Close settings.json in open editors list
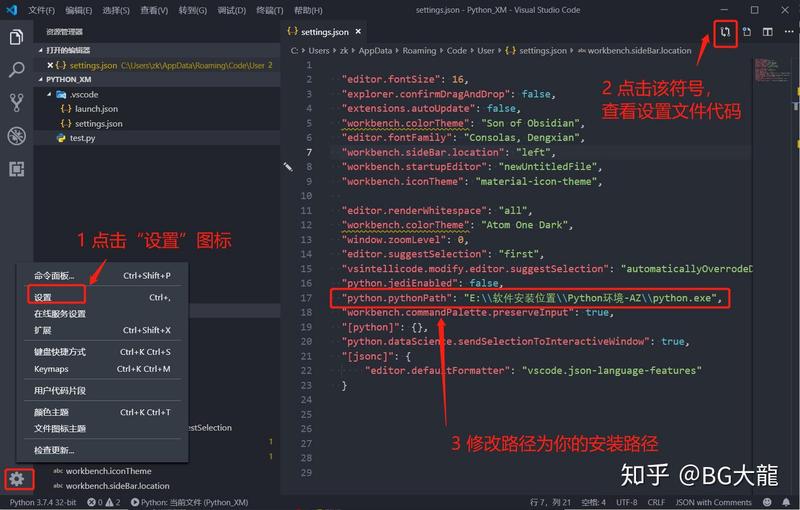The width and height of the screenshot is (800, 510). coord(50,65)
